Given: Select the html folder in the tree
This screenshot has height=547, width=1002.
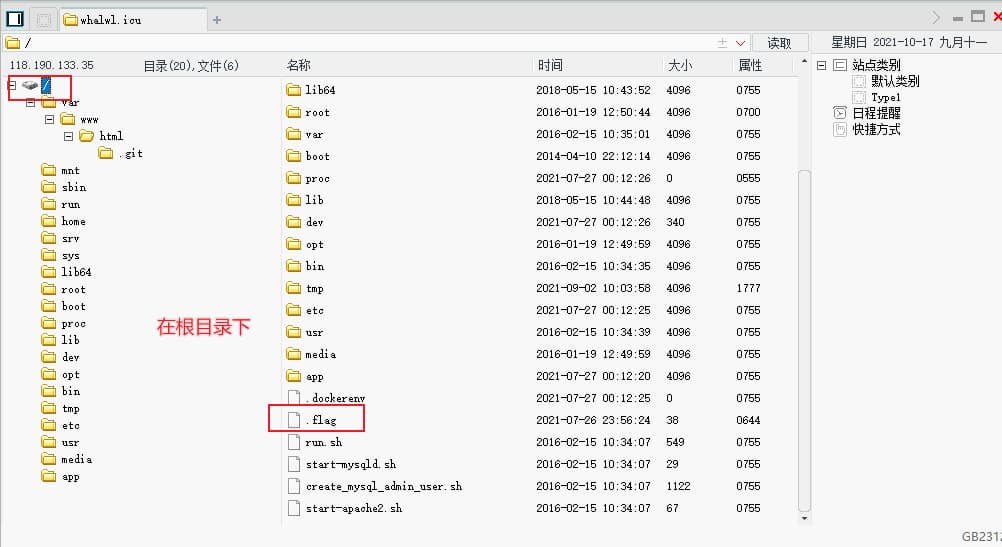Looking at the screenshot, I should click(101, 136).
